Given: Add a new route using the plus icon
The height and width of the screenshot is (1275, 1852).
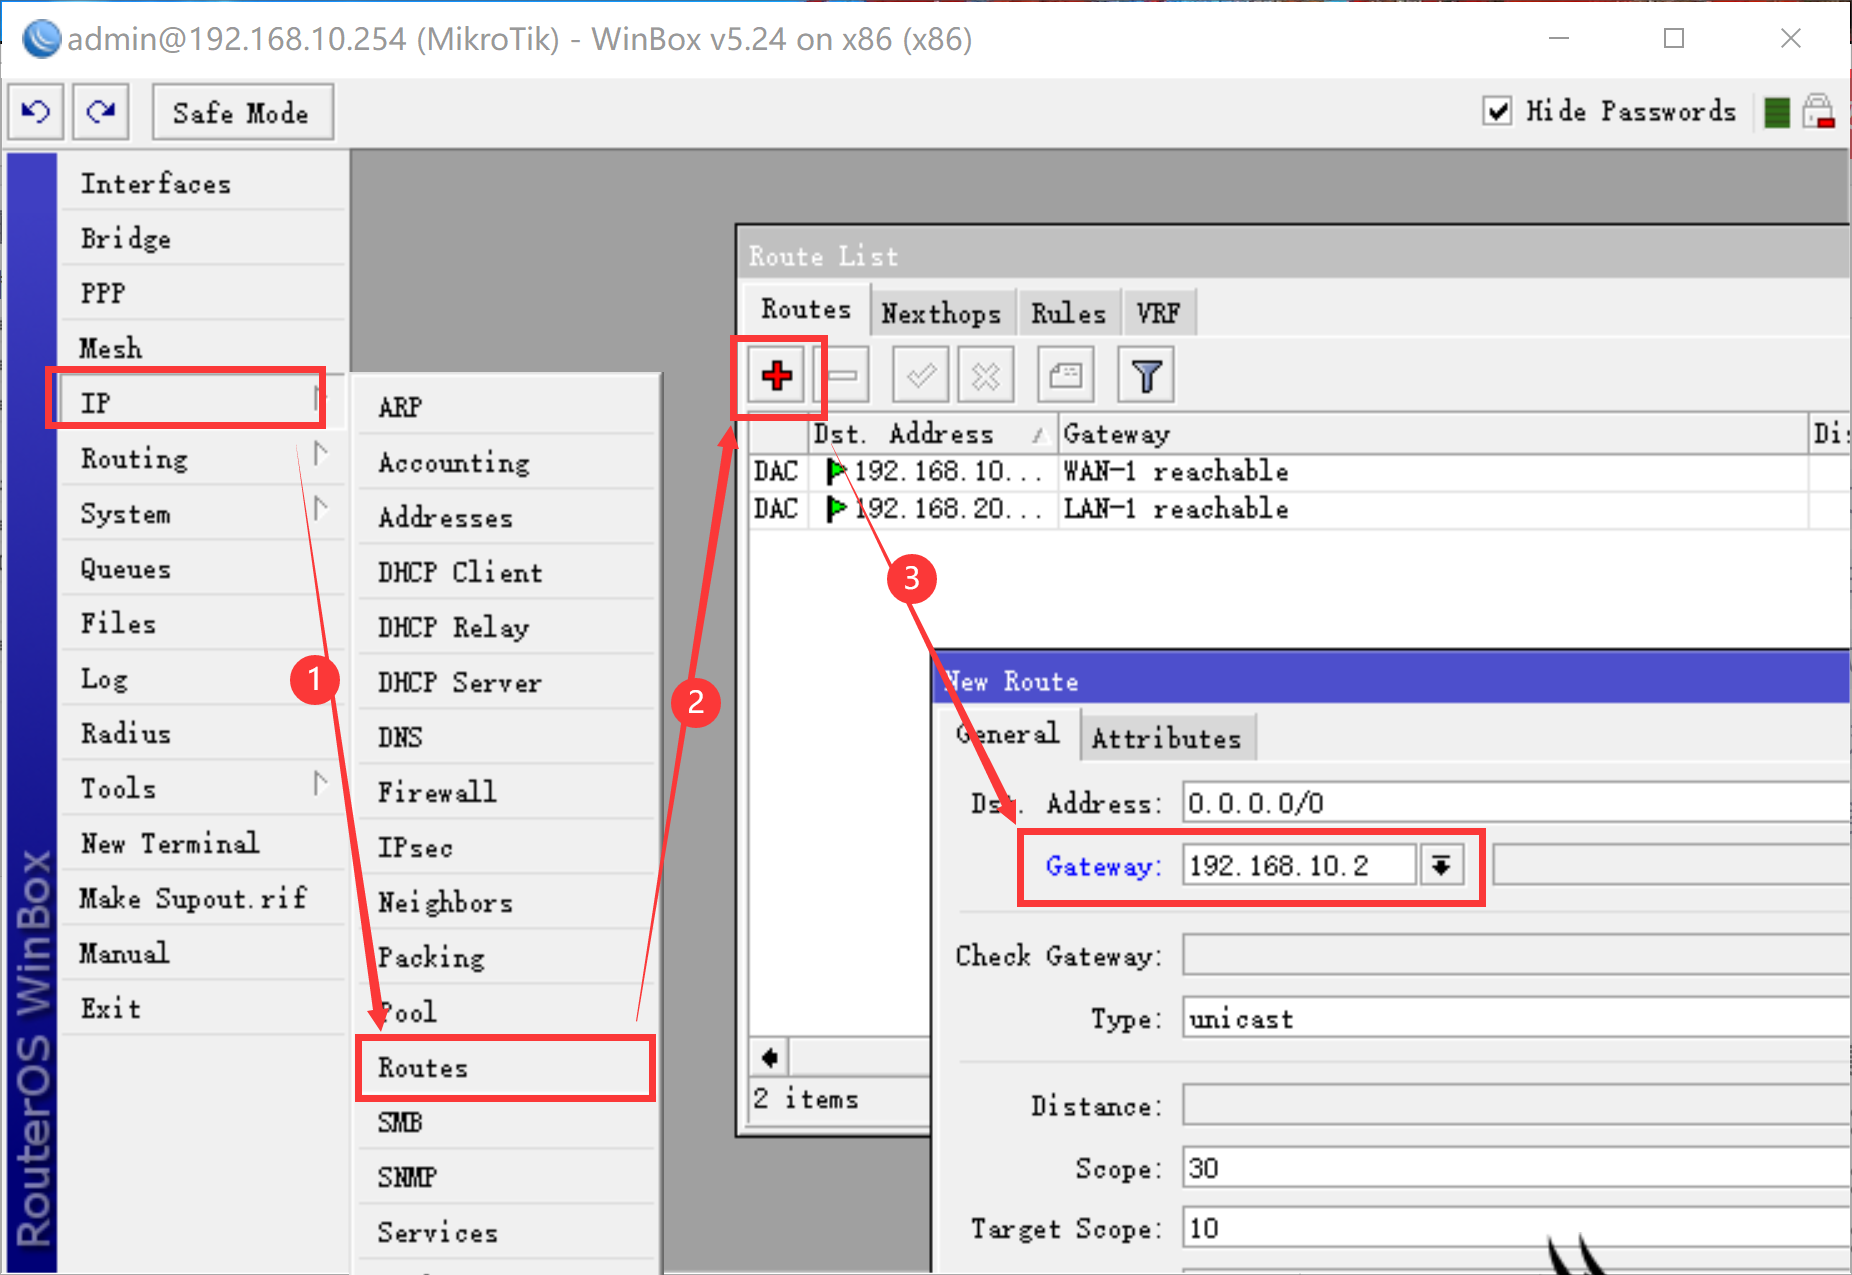Looking at the screenshot, I should point(778,375).
